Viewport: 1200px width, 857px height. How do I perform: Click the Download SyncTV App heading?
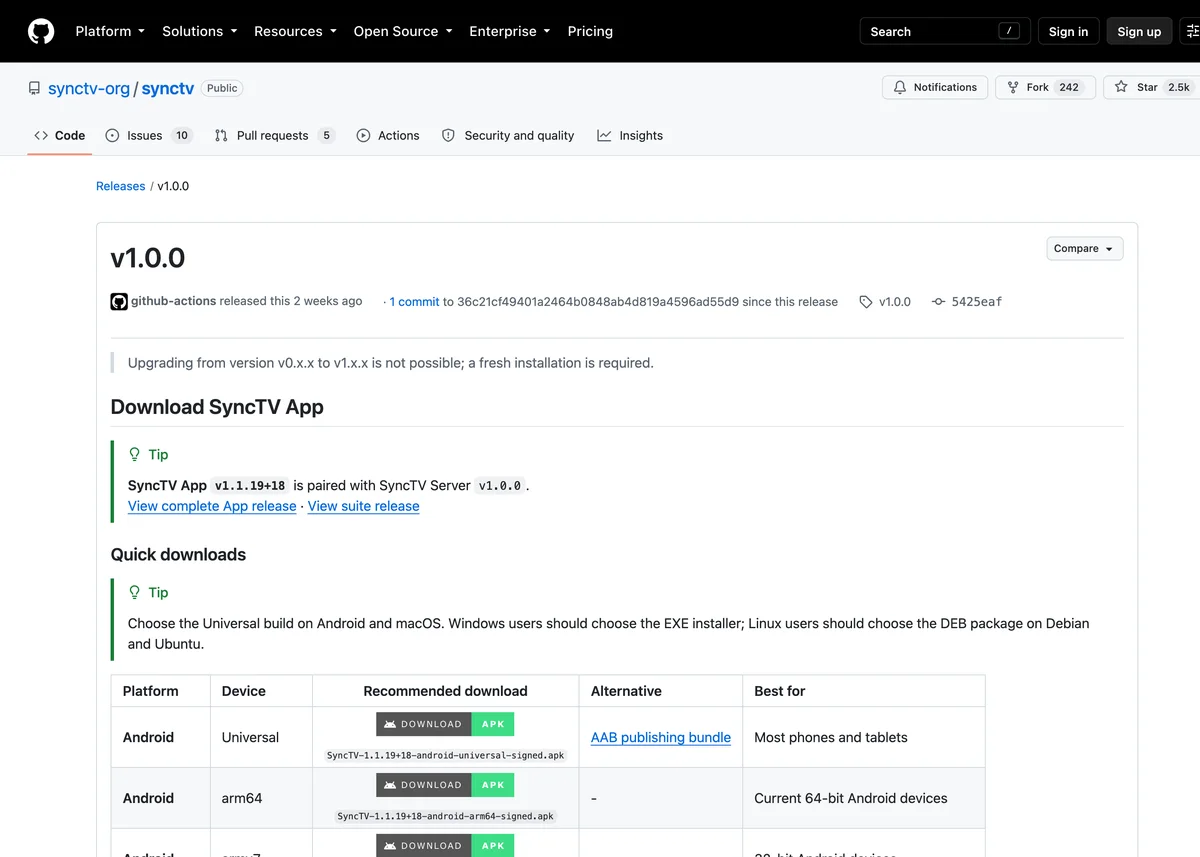coord(217,407)
